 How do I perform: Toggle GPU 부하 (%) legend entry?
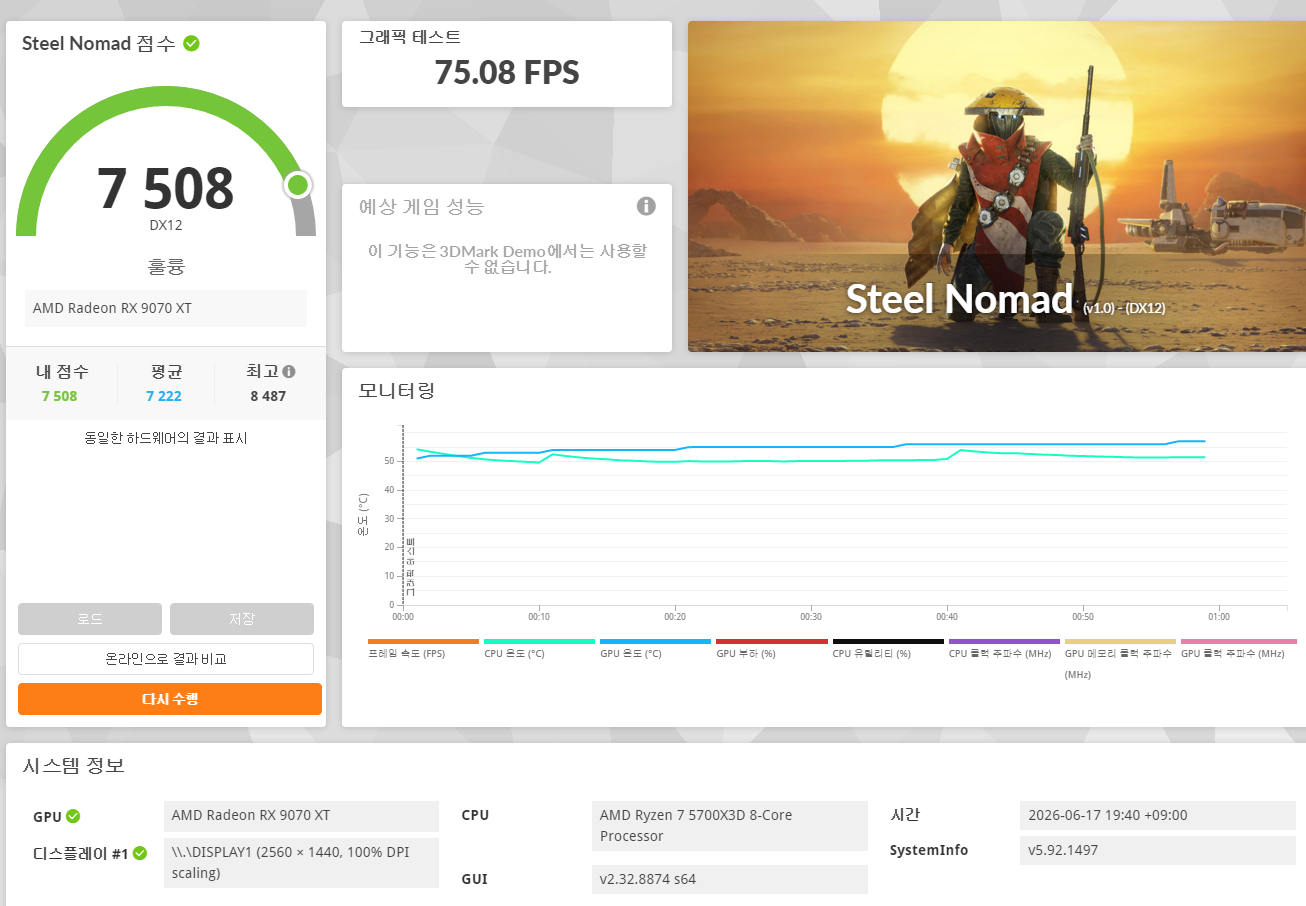771,648
